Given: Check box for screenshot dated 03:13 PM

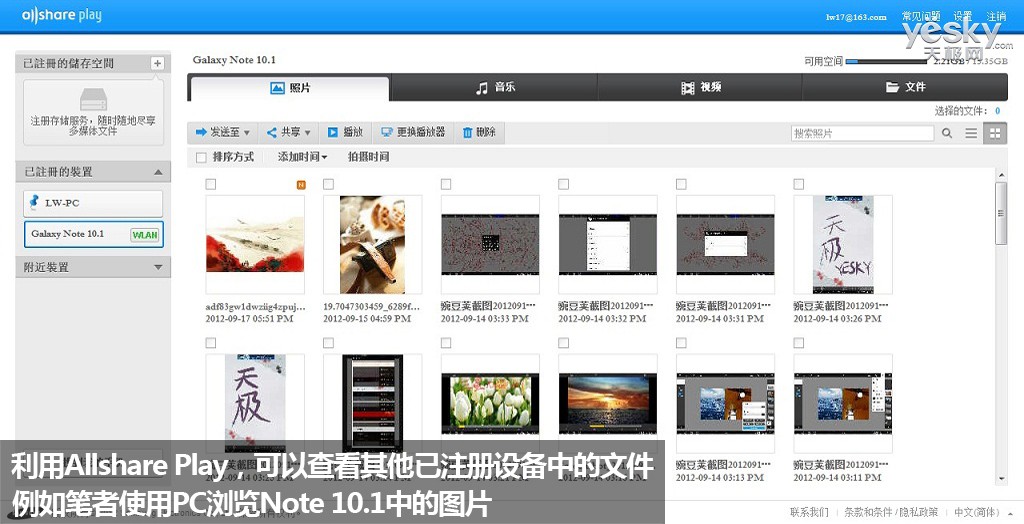Looking at the screenshot, I should point(681,343).
